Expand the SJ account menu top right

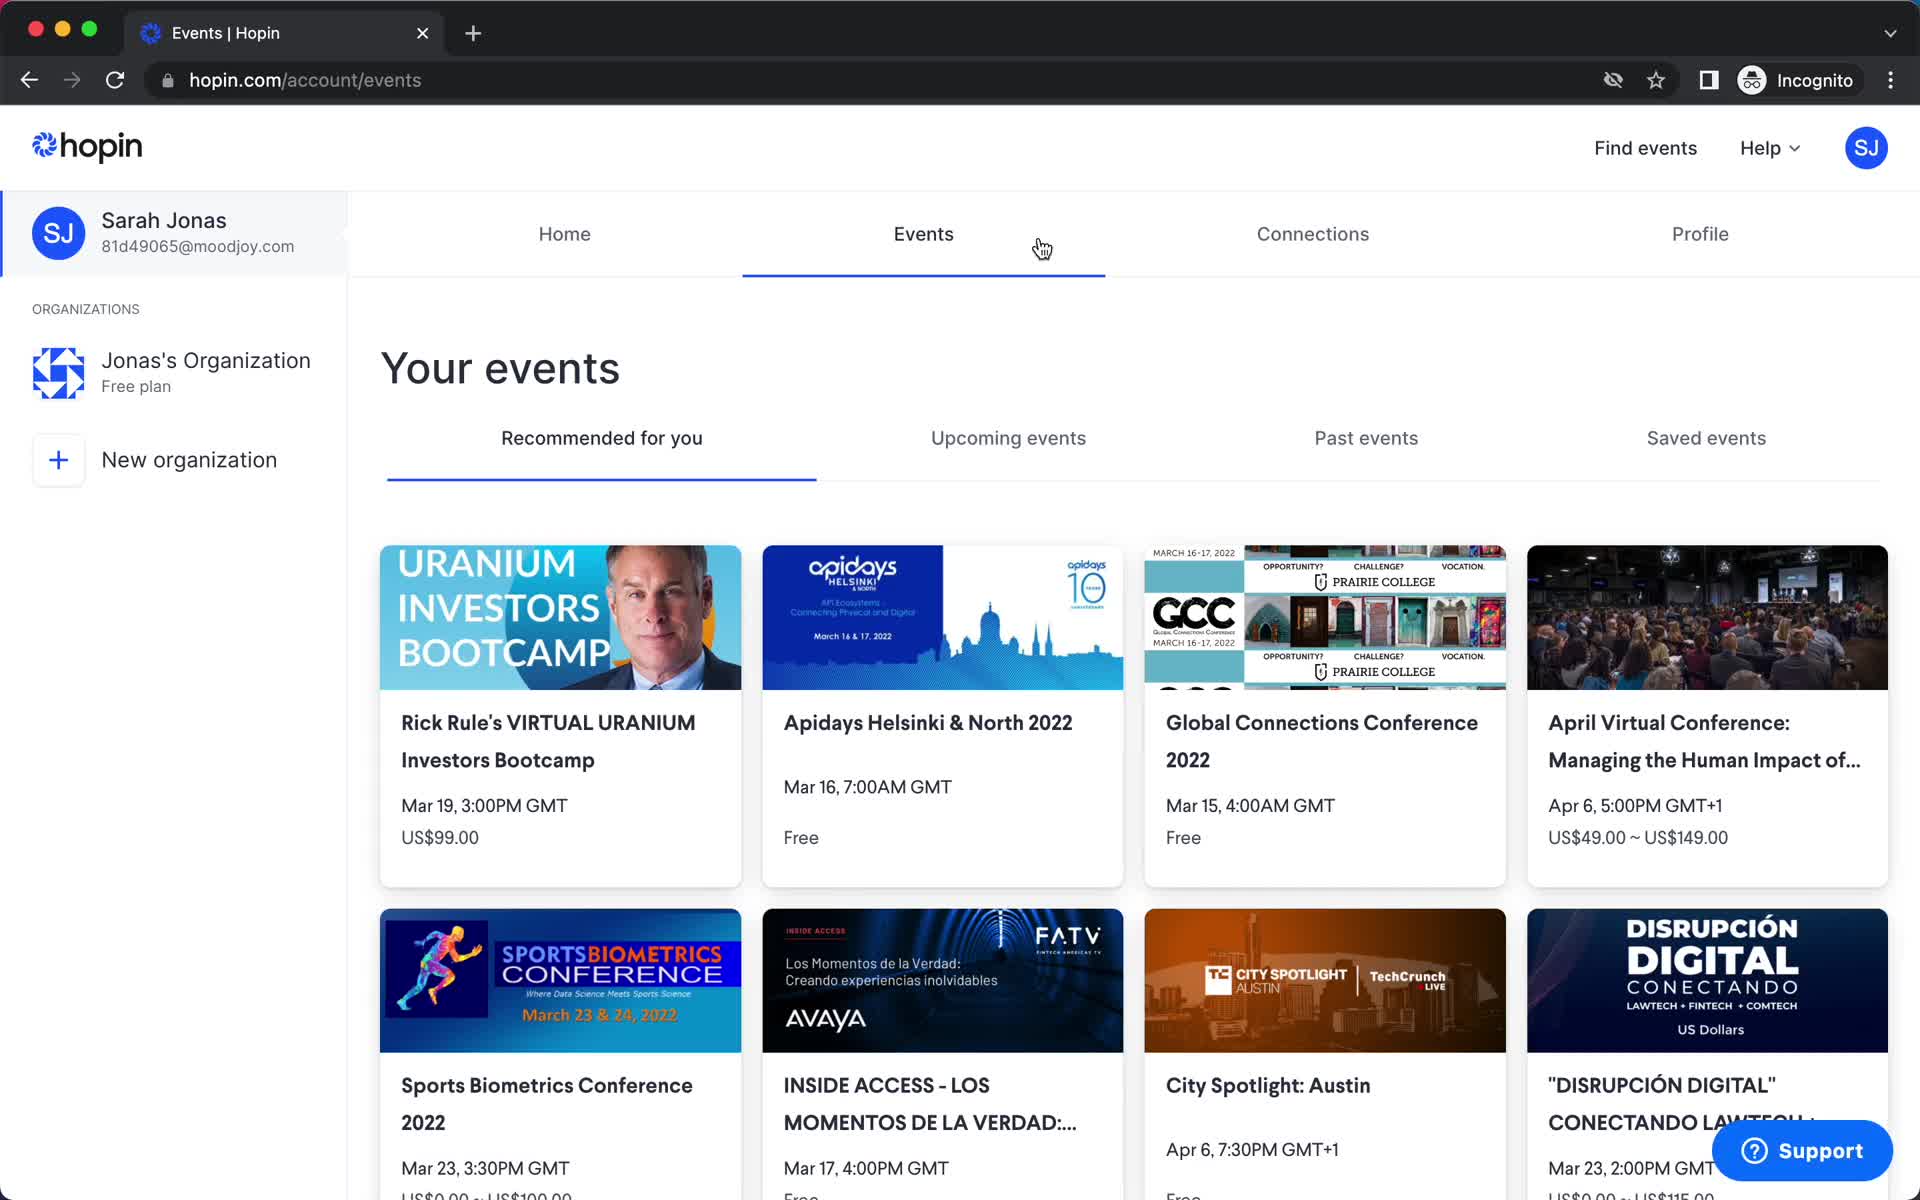(1866, 148)
